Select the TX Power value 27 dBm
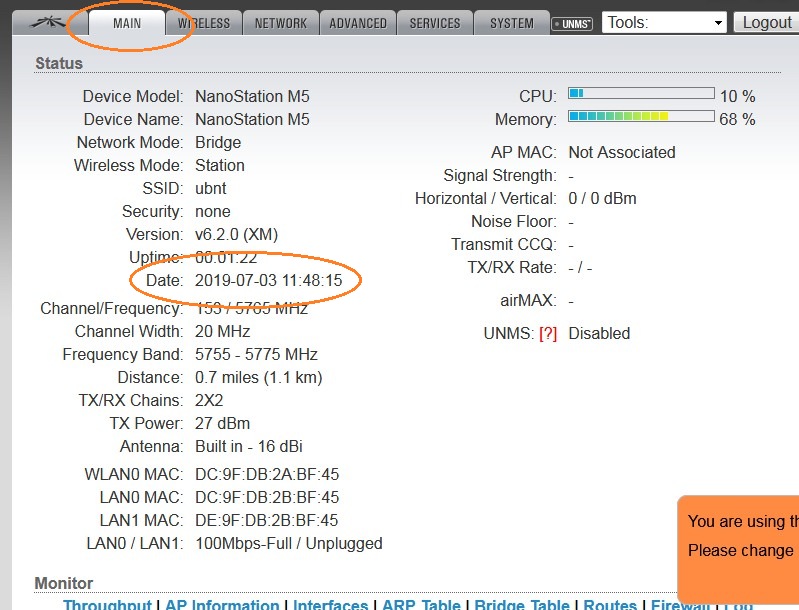 222,423
